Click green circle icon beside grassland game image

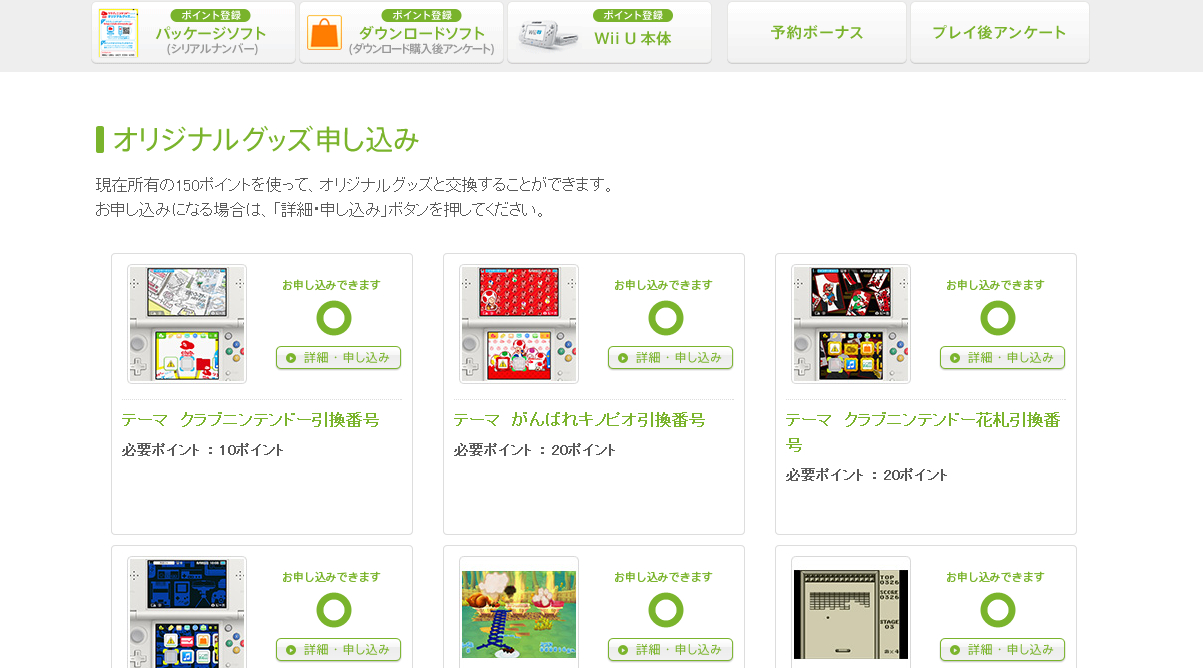666,610
